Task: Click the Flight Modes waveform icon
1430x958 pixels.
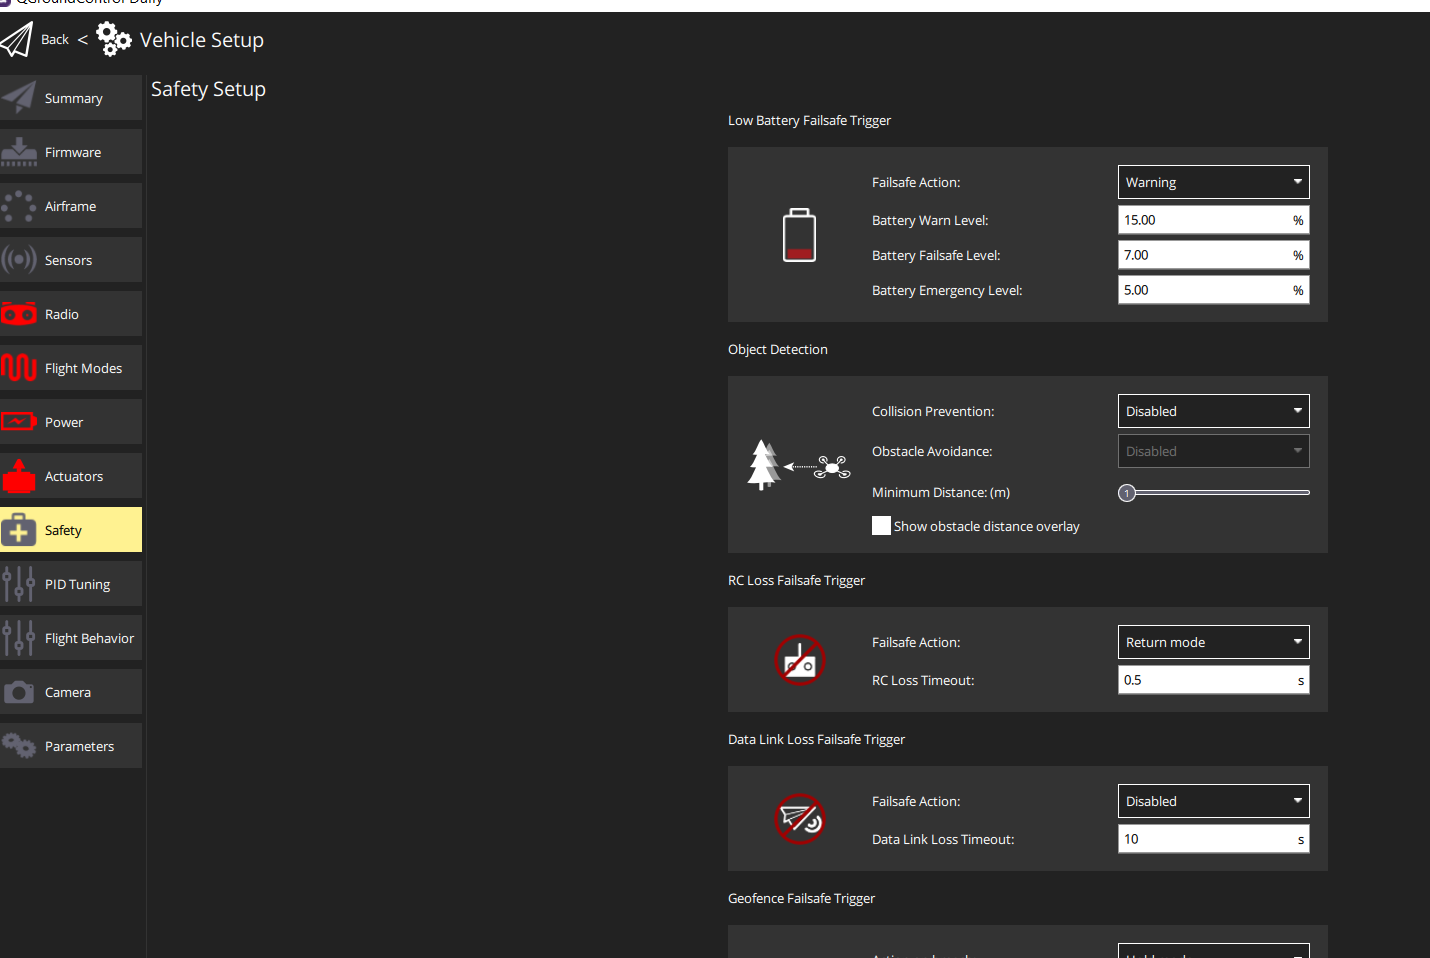Action: tap(19, 367)
